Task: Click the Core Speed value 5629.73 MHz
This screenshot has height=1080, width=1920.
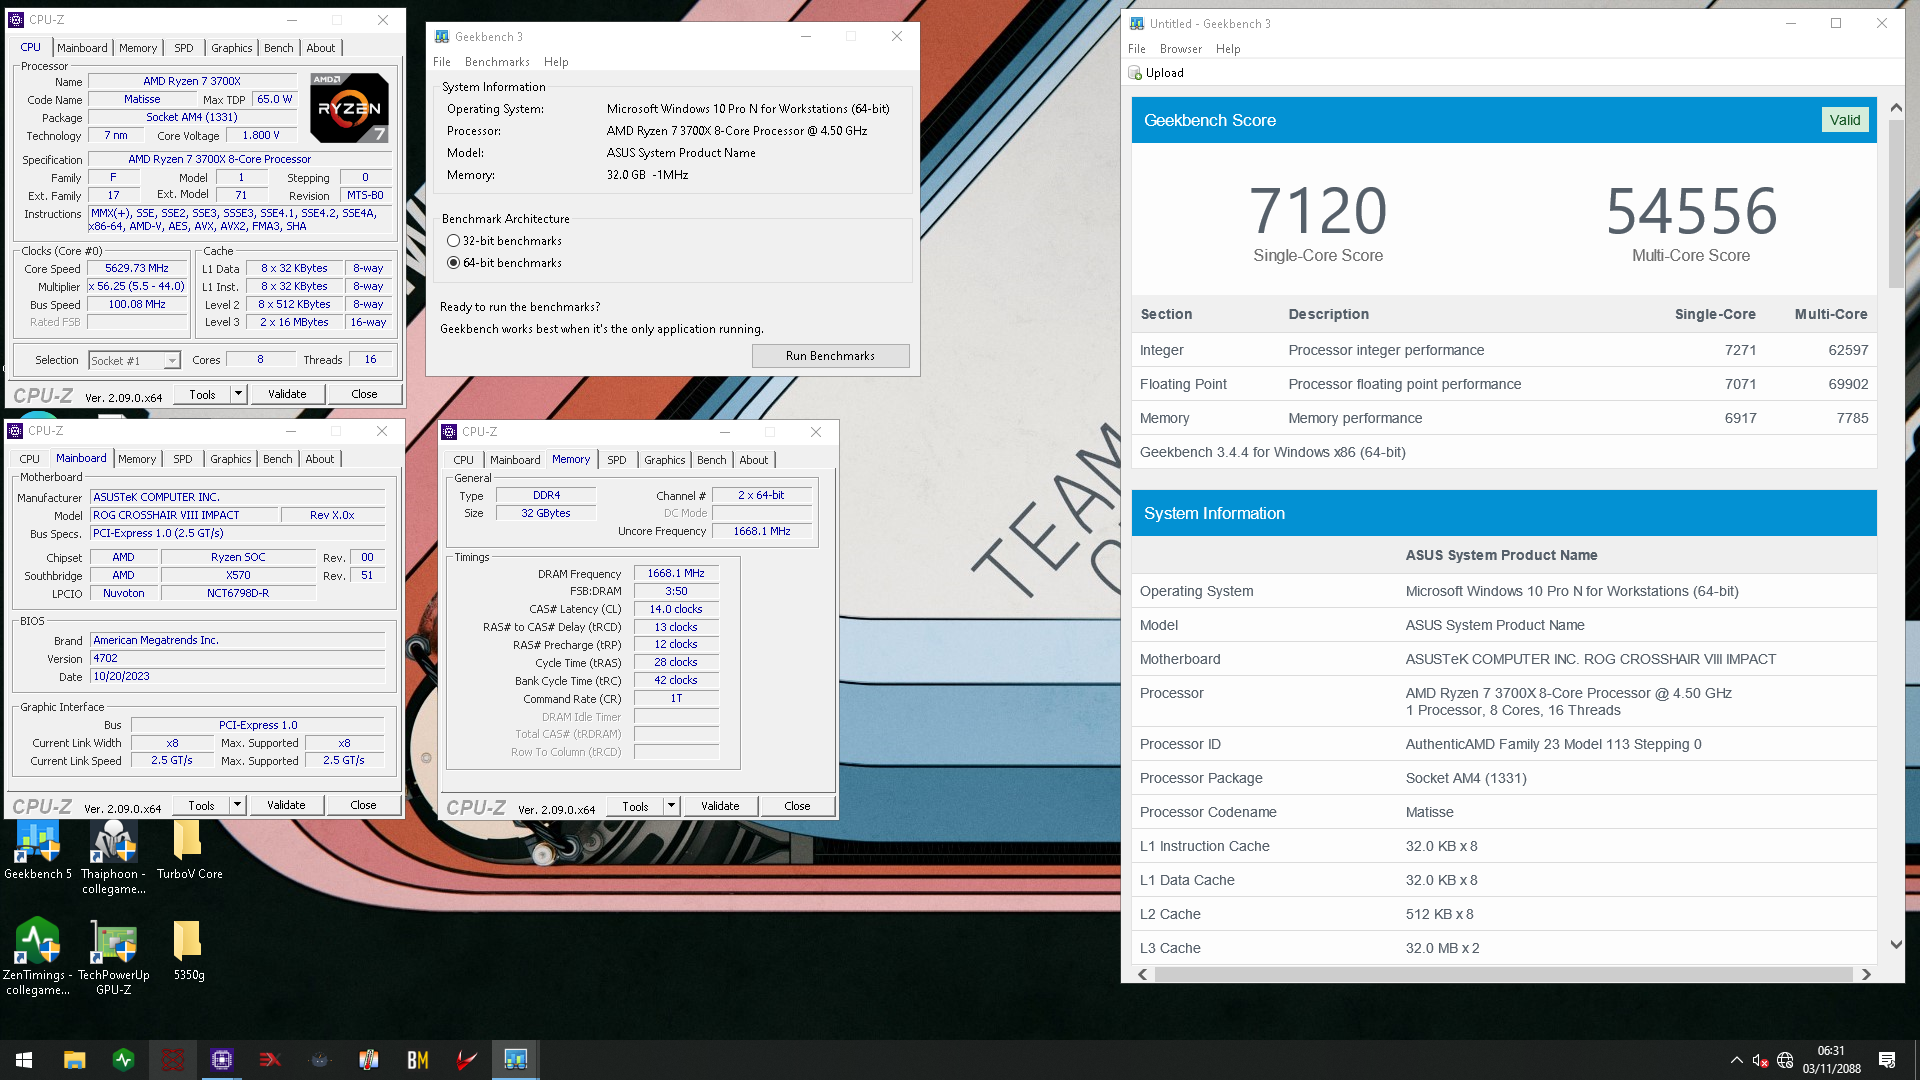Action: tap(137, 268)
